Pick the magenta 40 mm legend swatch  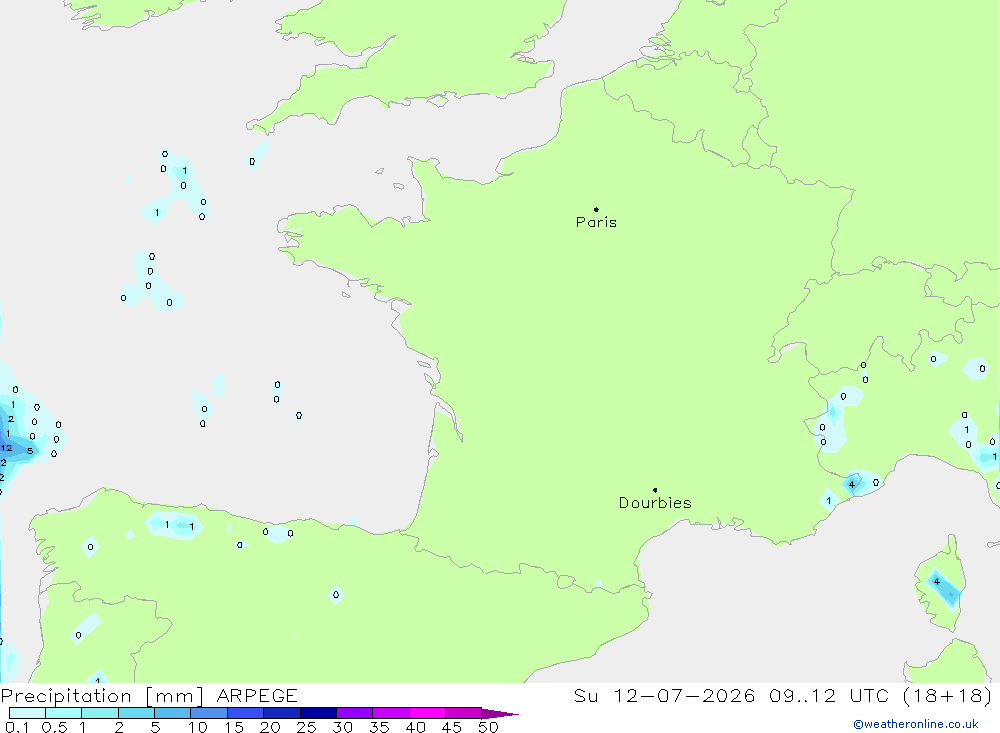pyautogui.click(x=427, y=713)
